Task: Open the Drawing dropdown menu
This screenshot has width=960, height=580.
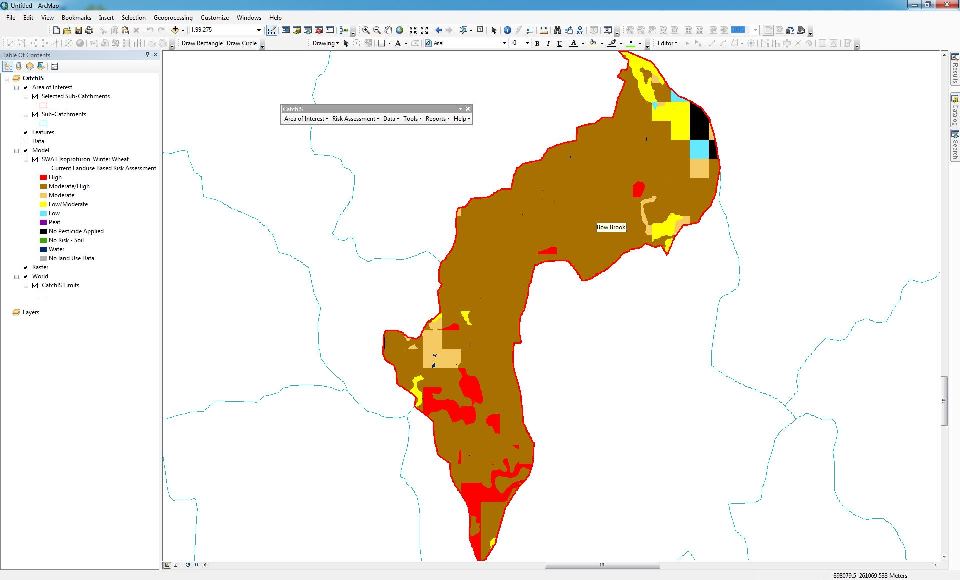Action: pyautogui.click(x=325, y=43)
